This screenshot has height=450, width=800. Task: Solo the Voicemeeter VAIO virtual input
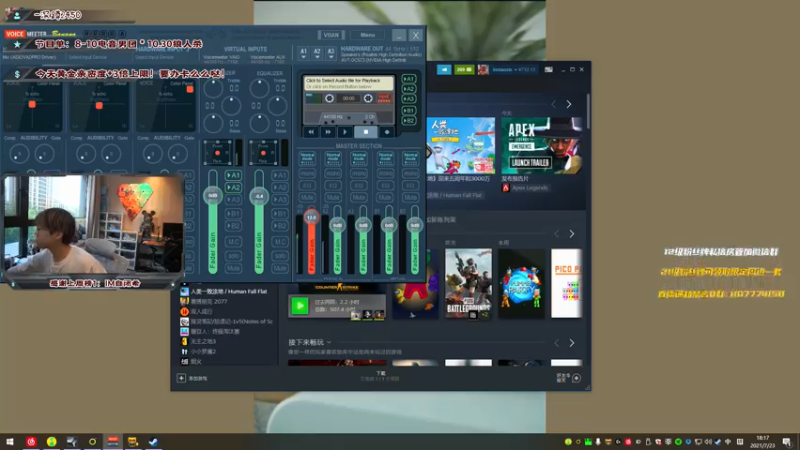click(234, 256)
